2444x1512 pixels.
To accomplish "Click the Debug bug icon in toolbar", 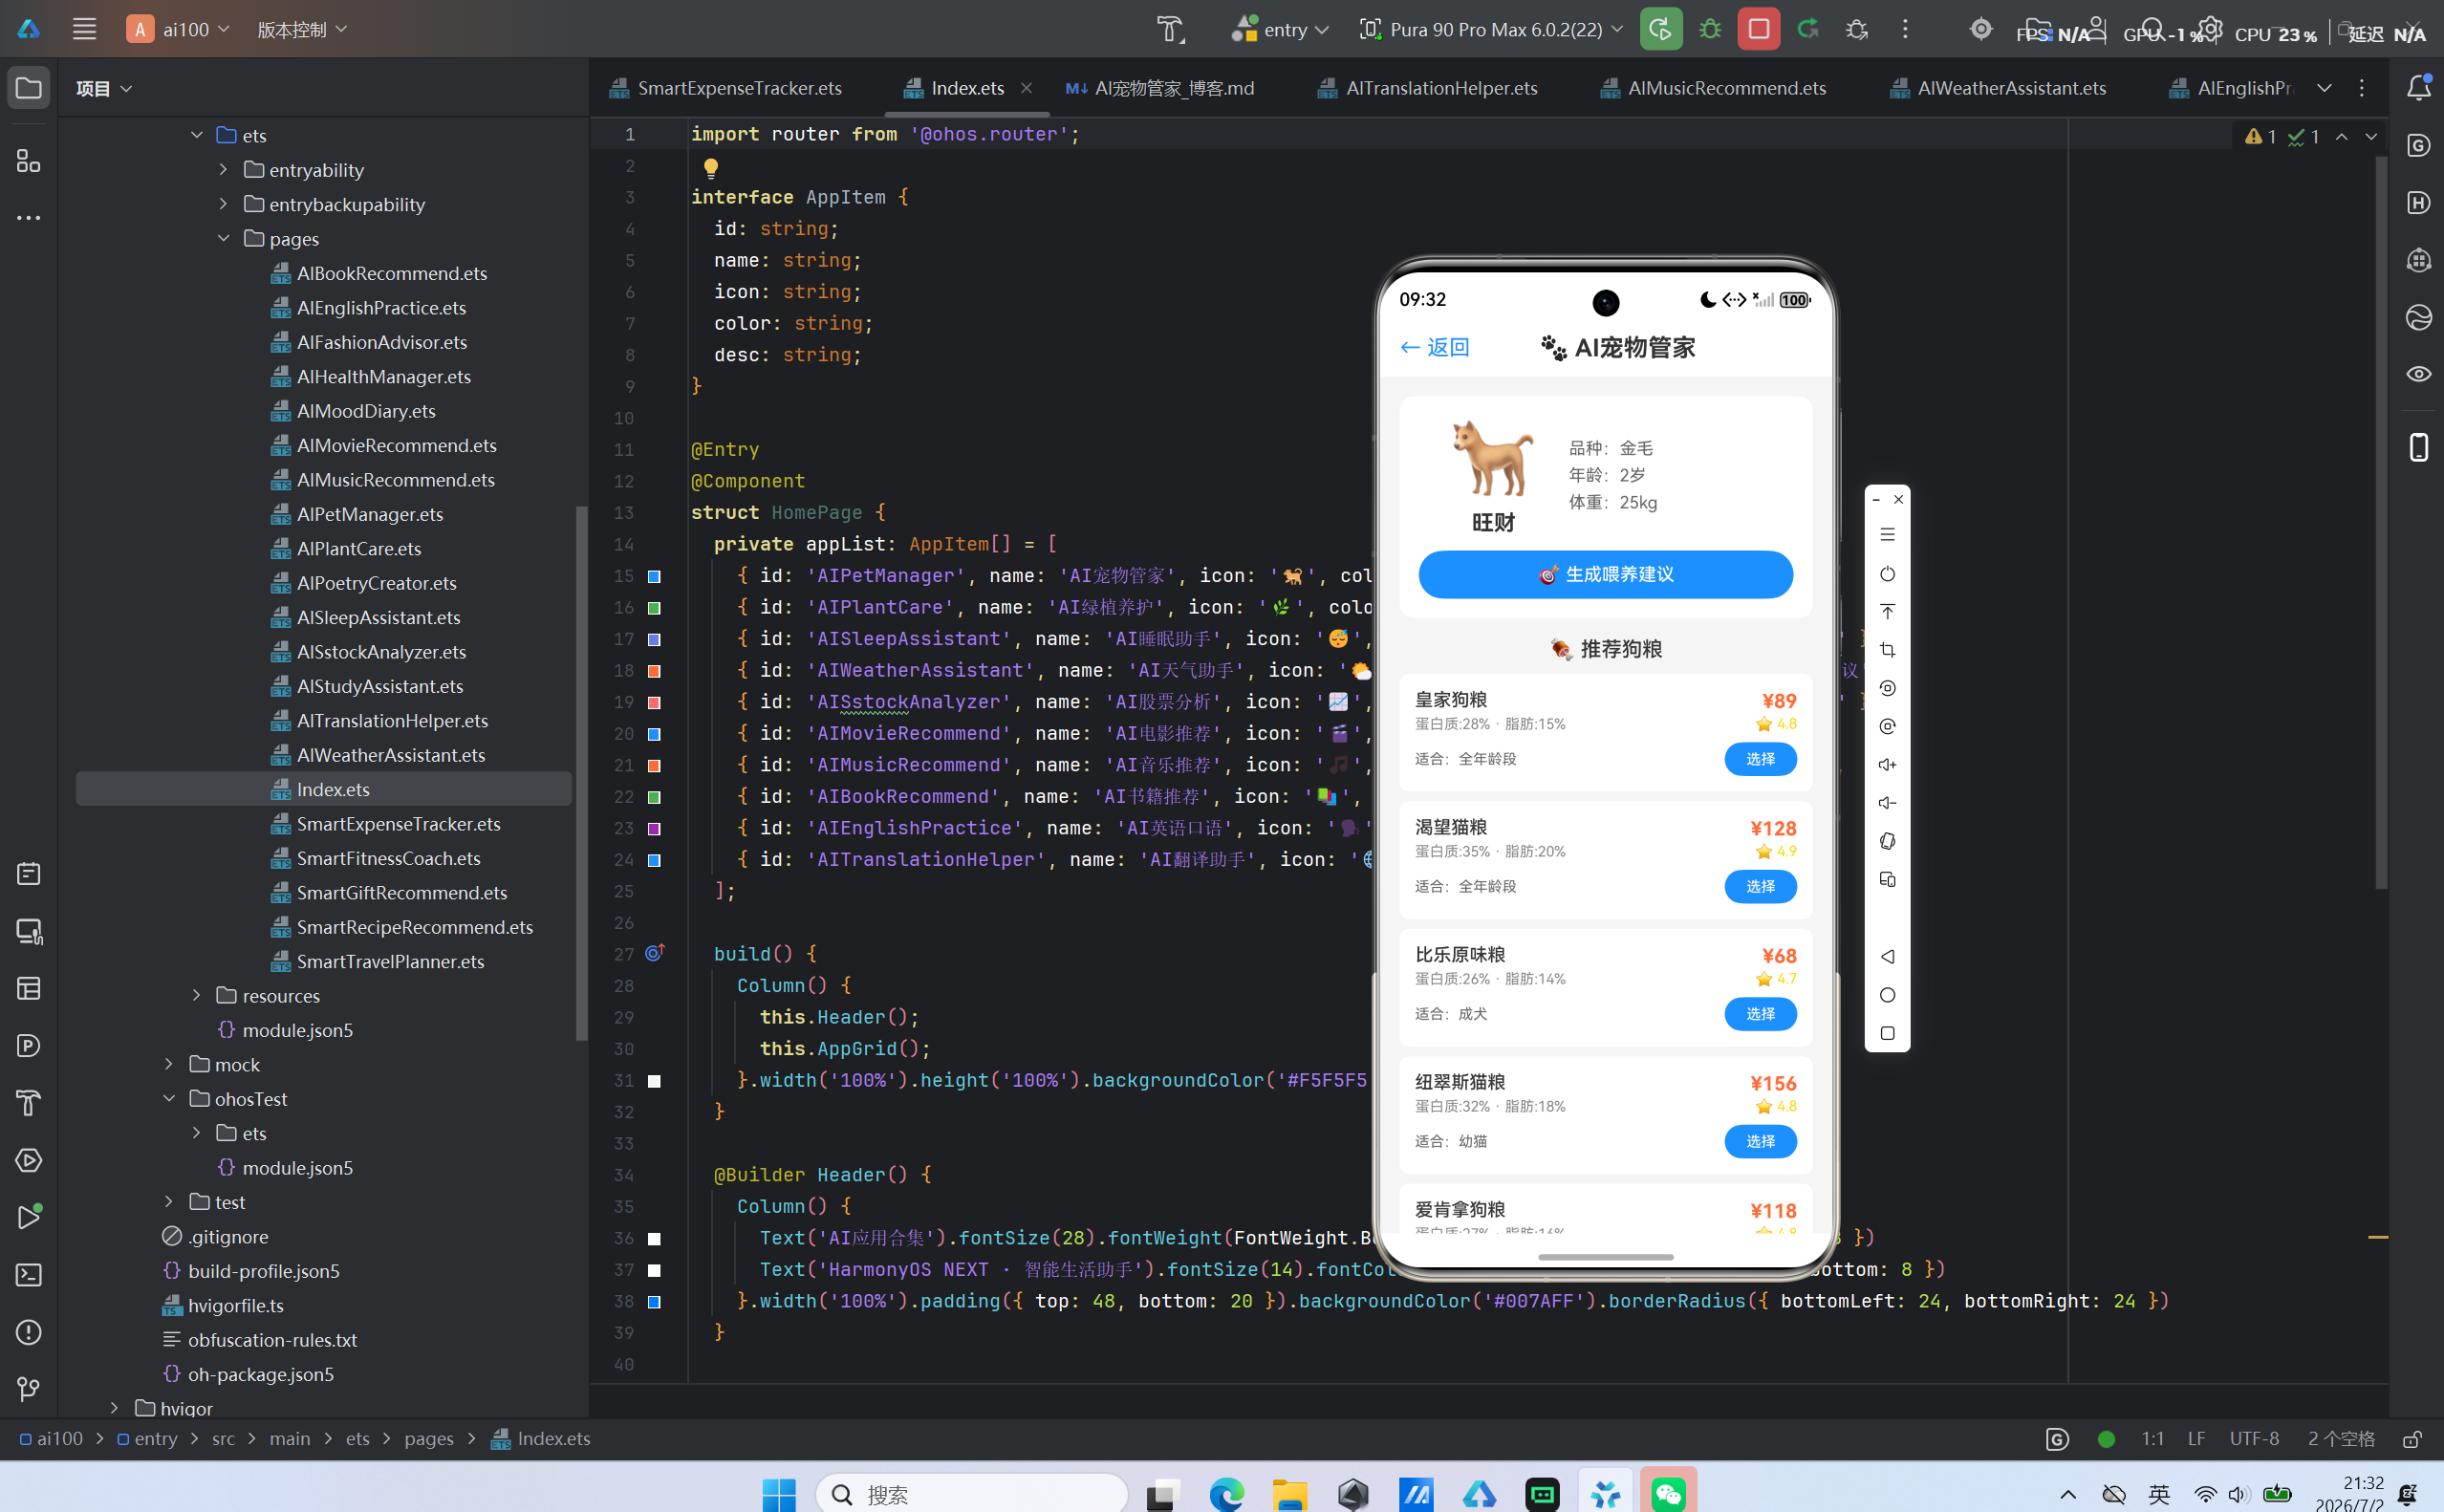I will pyautogui.click(x=1710, y=29).
